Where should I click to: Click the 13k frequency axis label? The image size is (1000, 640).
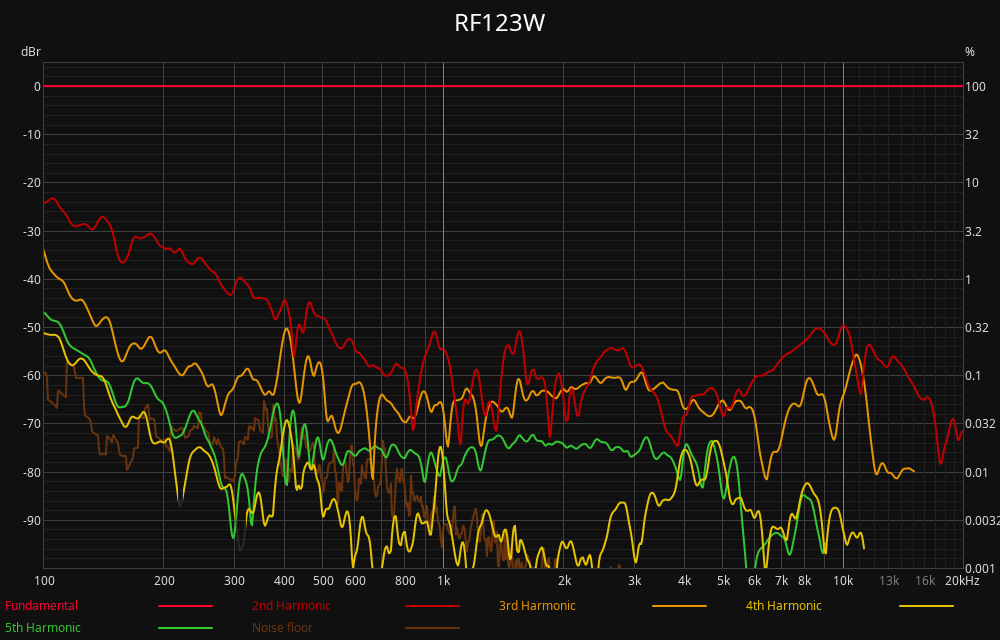[x=889, y=581]
